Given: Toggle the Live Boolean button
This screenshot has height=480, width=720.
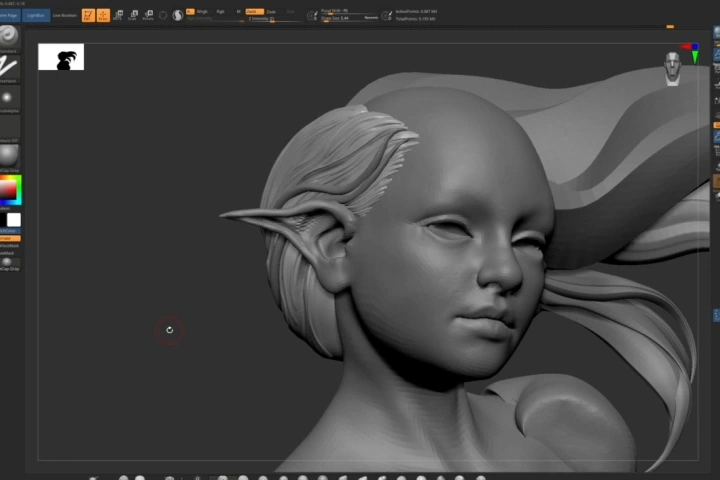Looking at the screenshot, I should pos(65,15).
